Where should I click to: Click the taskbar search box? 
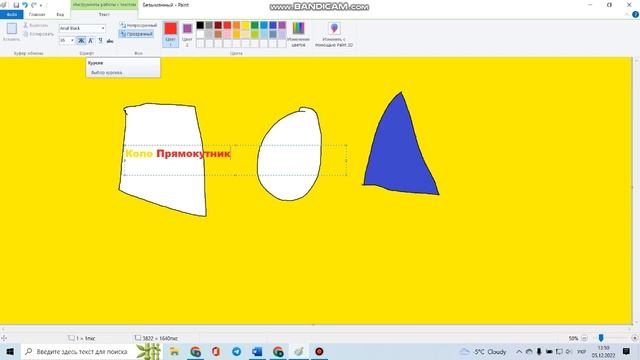[x=91, y=351]
